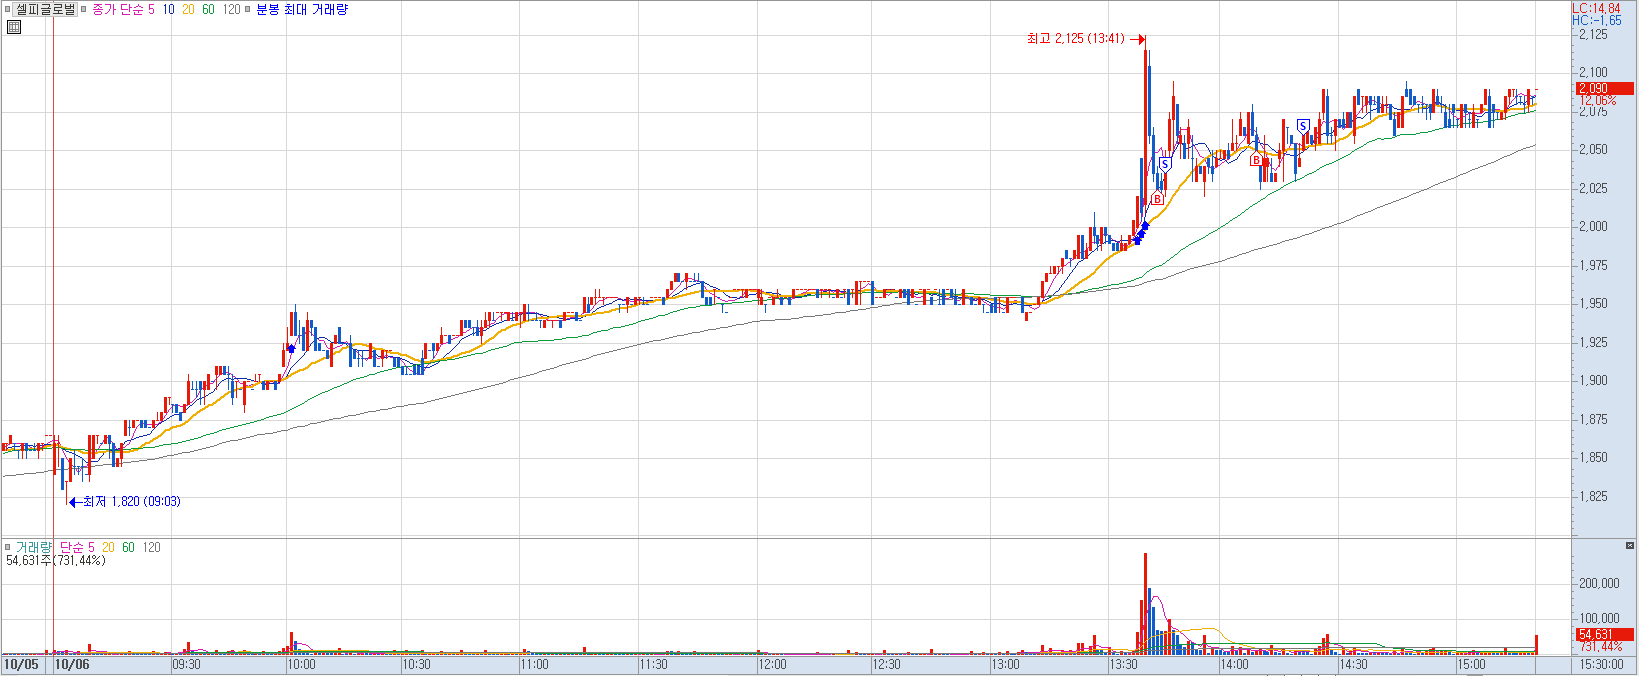Select the orange 20 moving average legend in price panel
Image resolution: width=1639 pixels, height=676 pixels.
coord(188,9)
